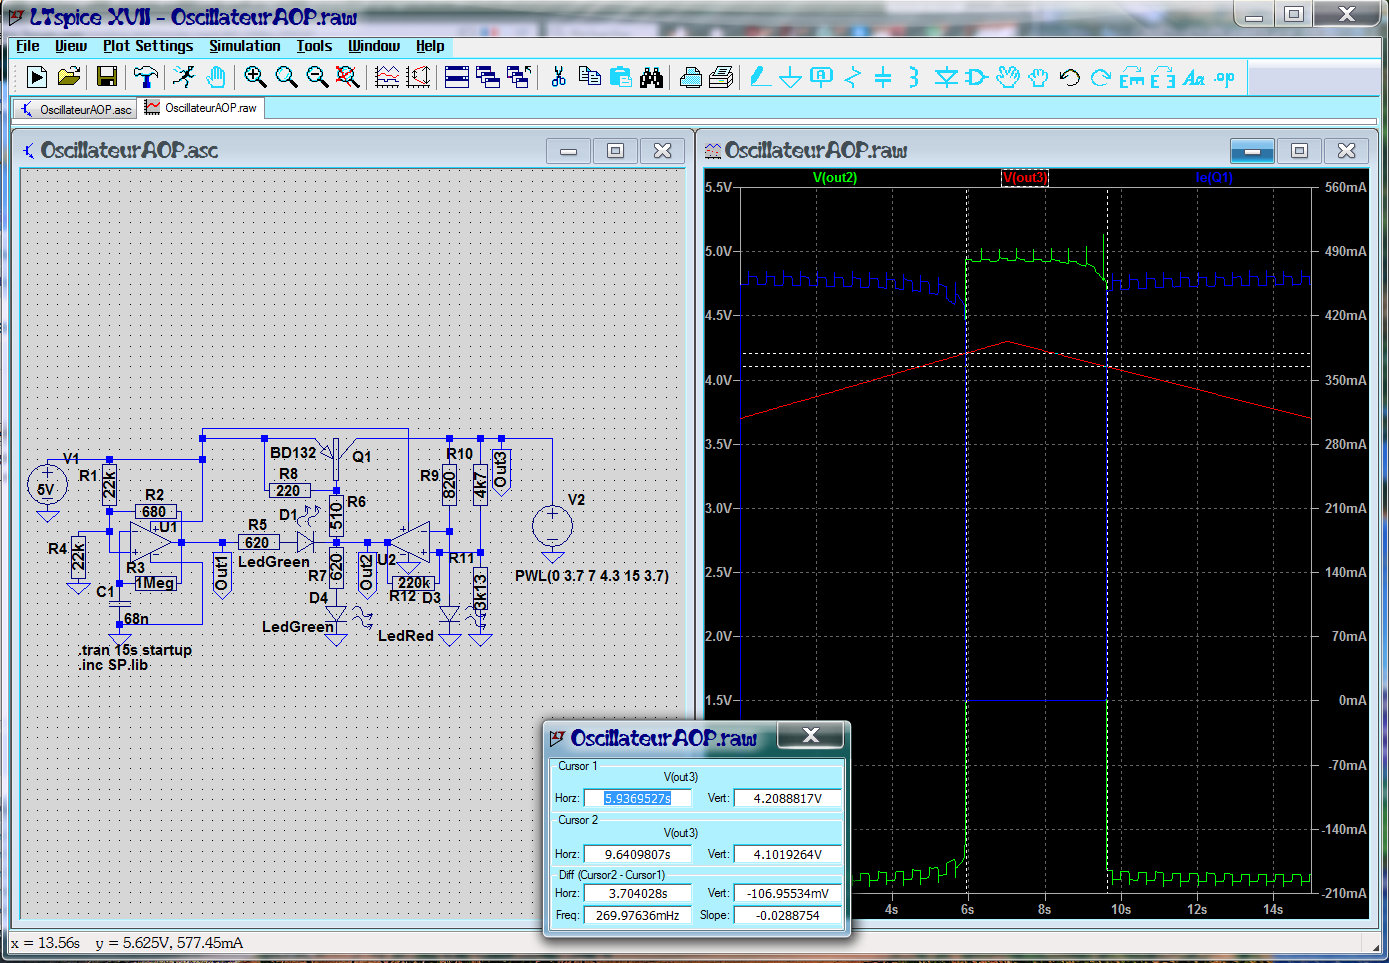Screen dimensions: 1389x963
Task: Click the Autorange plot icon
Action: coord(418,77)
